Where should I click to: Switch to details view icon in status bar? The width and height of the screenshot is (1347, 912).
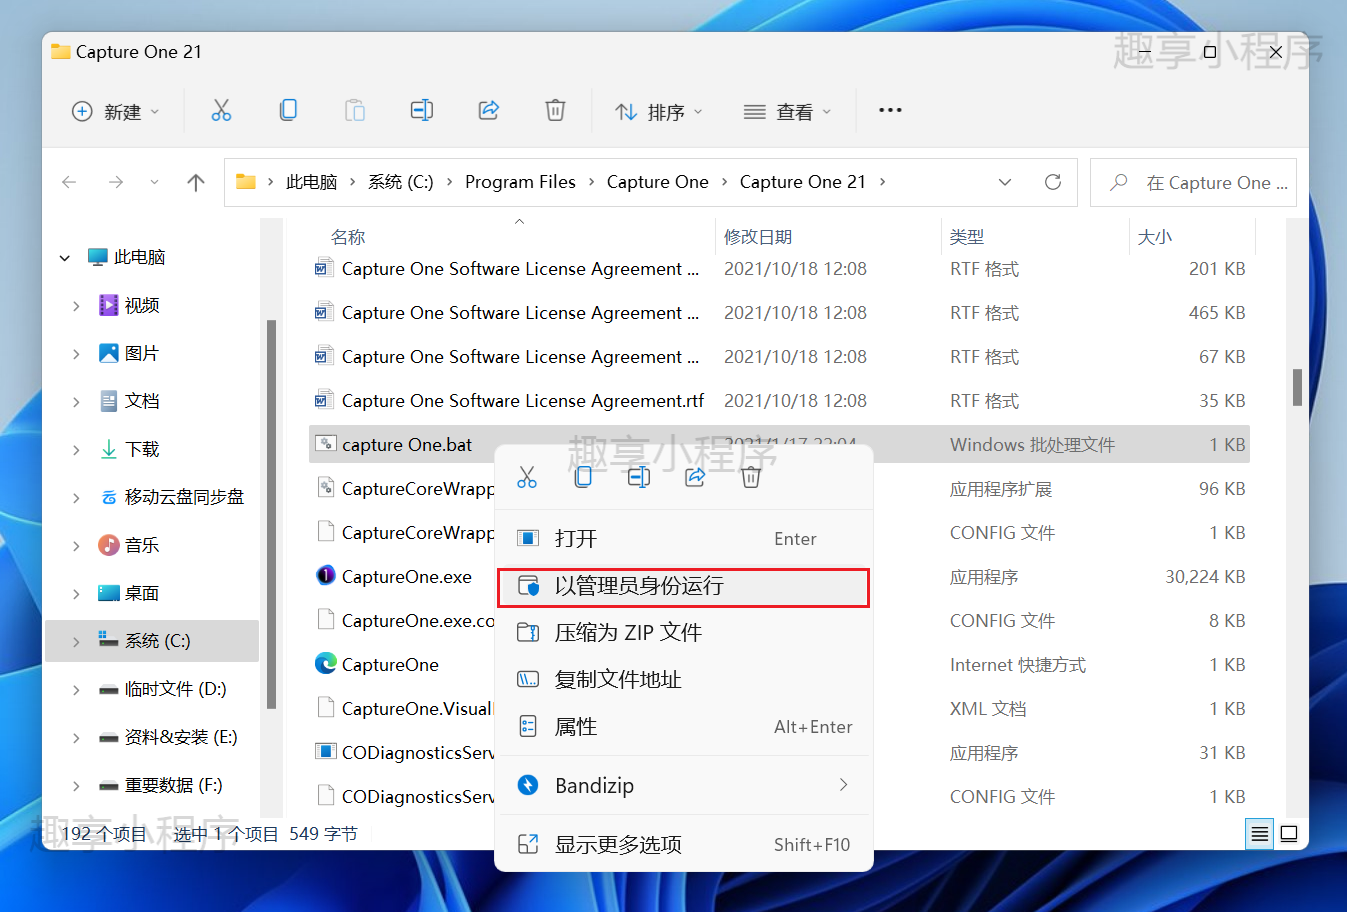tap(1260, 834)
